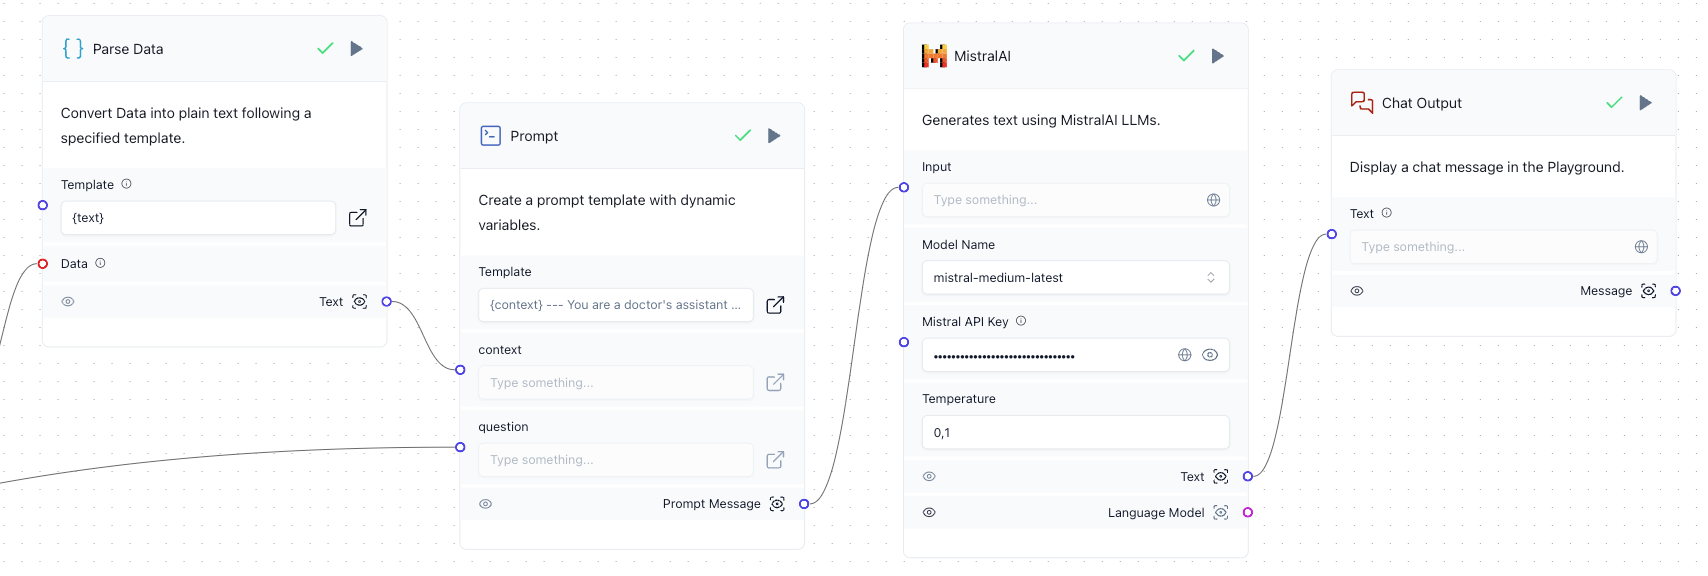Click the globe icon on MistralAI Input field
The height and width of the screenshot is (576, 1708).
point(1213,200)
